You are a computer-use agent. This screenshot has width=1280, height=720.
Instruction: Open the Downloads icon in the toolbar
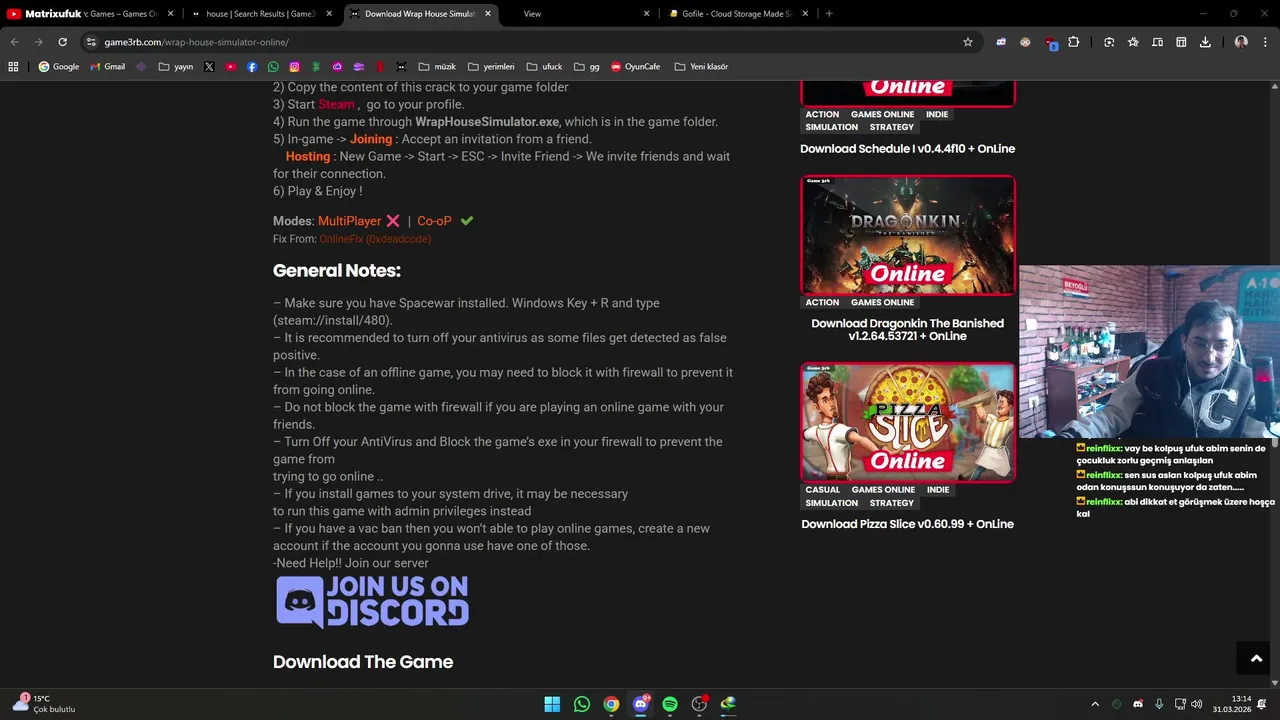(x=1205, y=42)
